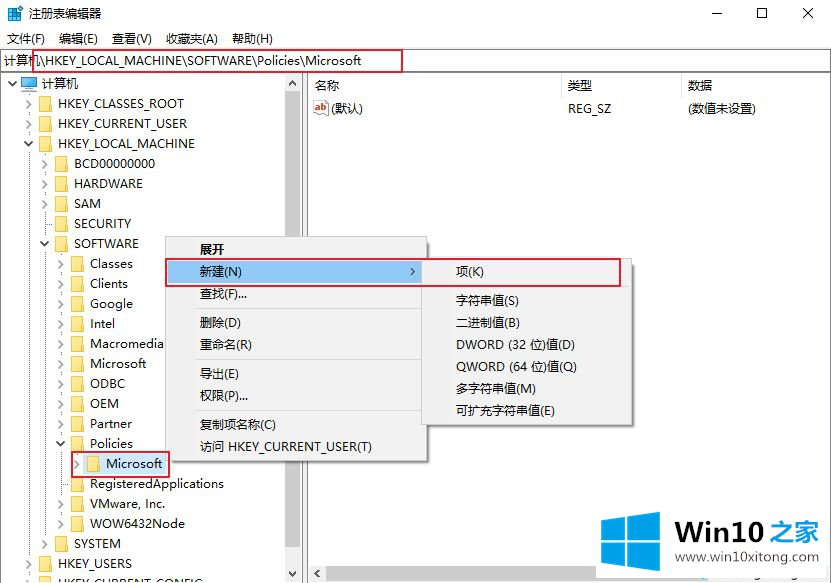
Task: Click the Clients folder icon
Action: tap(78, 284)
